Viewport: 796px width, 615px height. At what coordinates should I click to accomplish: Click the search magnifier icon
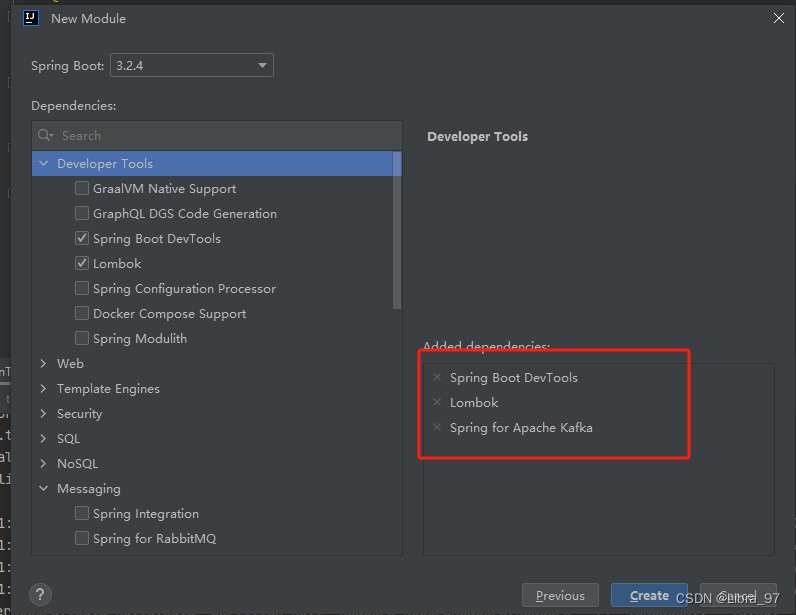(45, 135)
